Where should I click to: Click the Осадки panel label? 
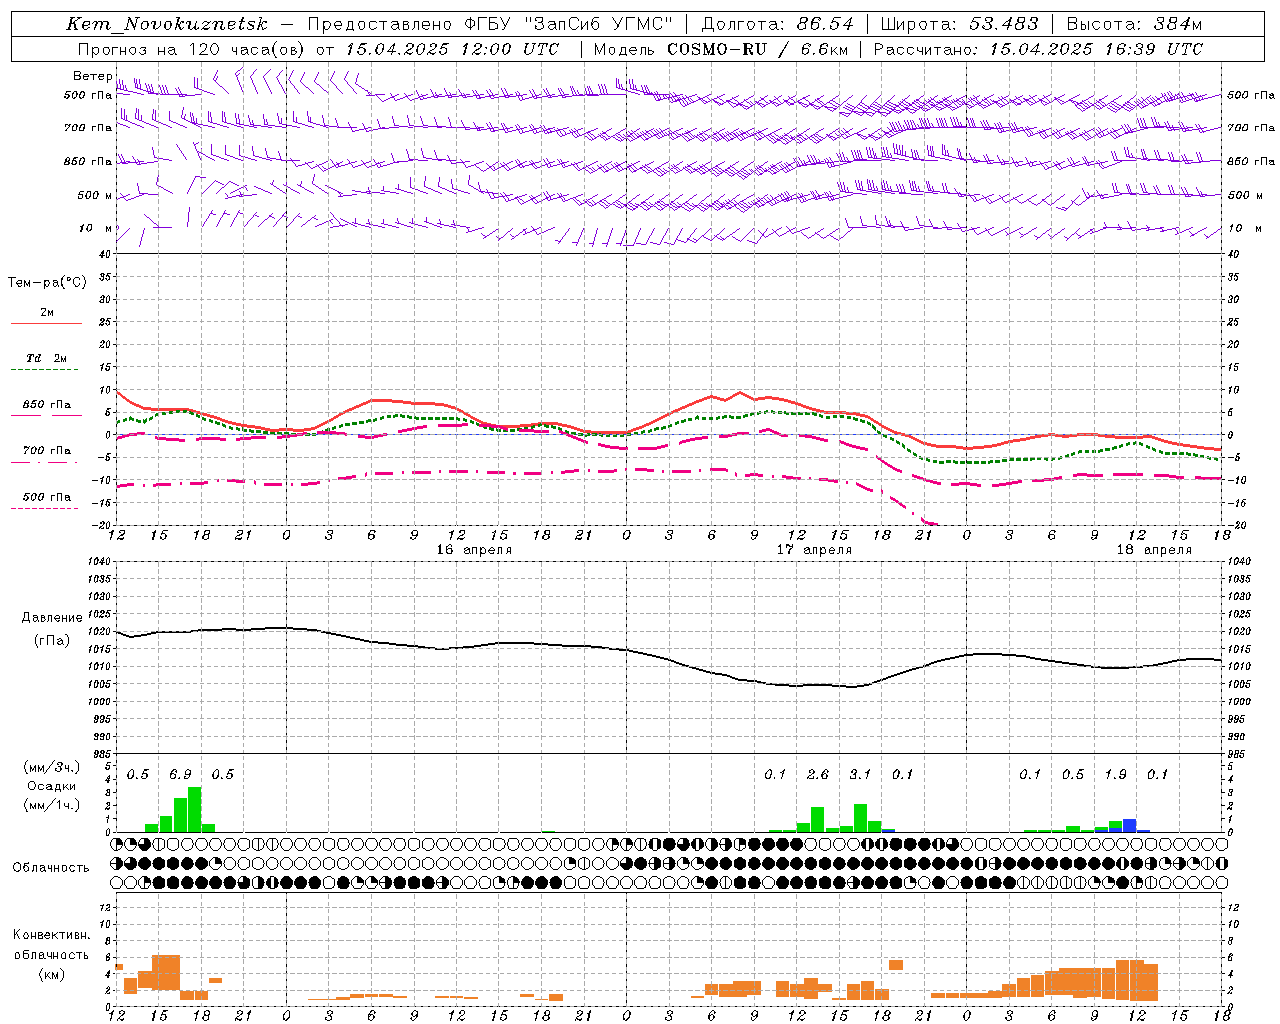click(x=50, y=786)
